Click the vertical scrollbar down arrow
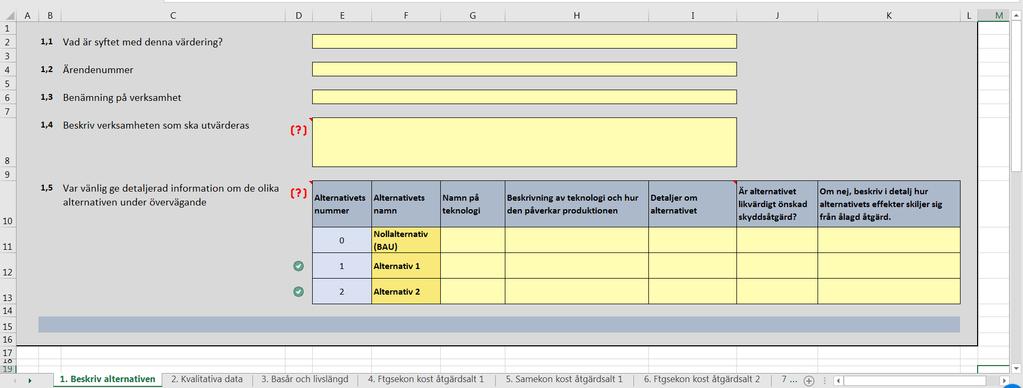 tap(1017, 369)
